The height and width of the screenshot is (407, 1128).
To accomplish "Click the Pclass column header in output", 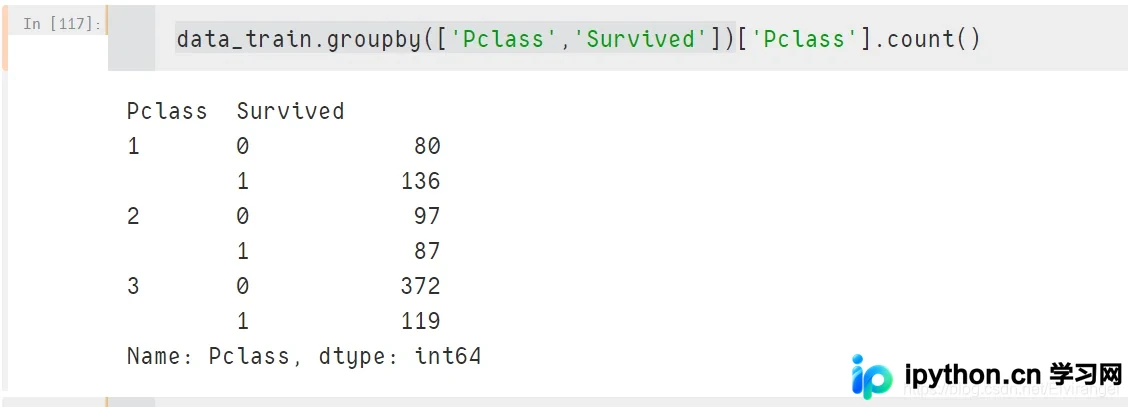I will [167, 111].
